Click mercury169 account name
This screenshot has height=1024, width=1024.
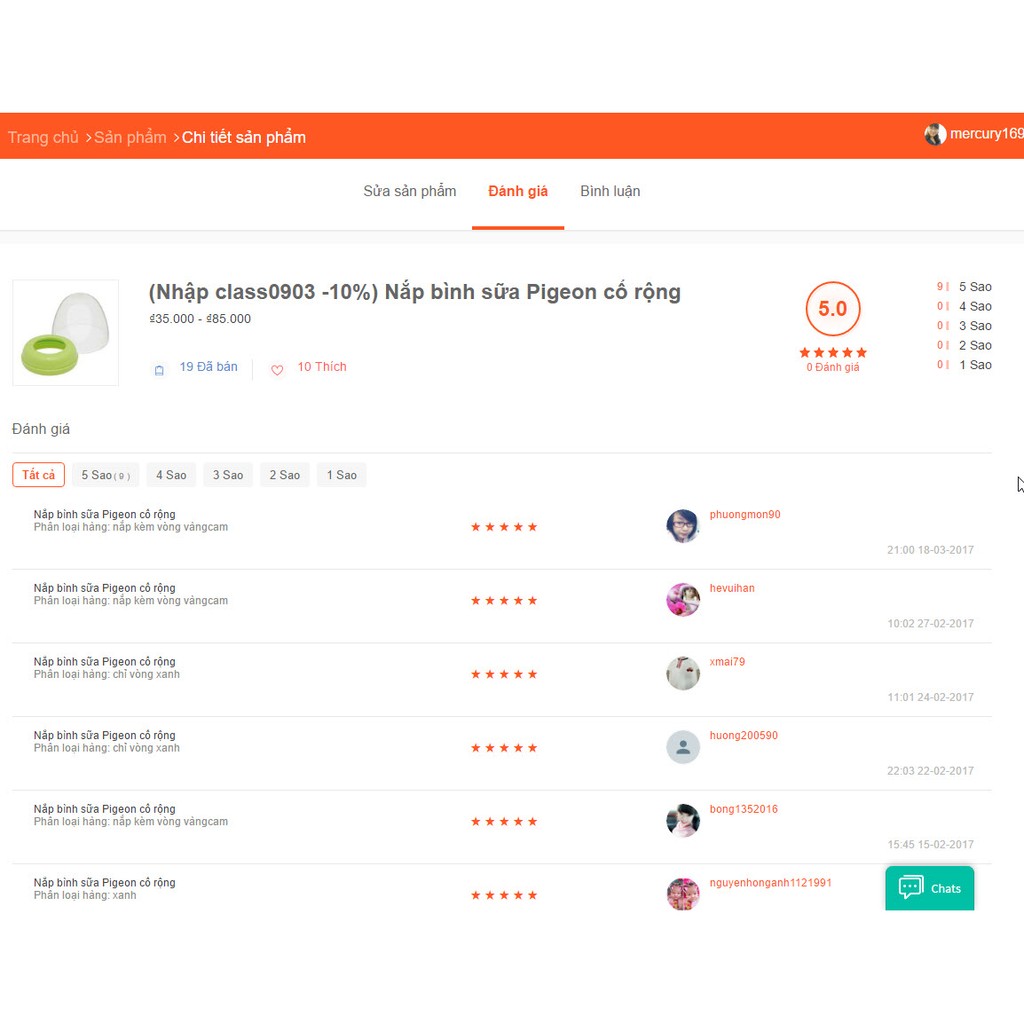(x=987, y=134)
